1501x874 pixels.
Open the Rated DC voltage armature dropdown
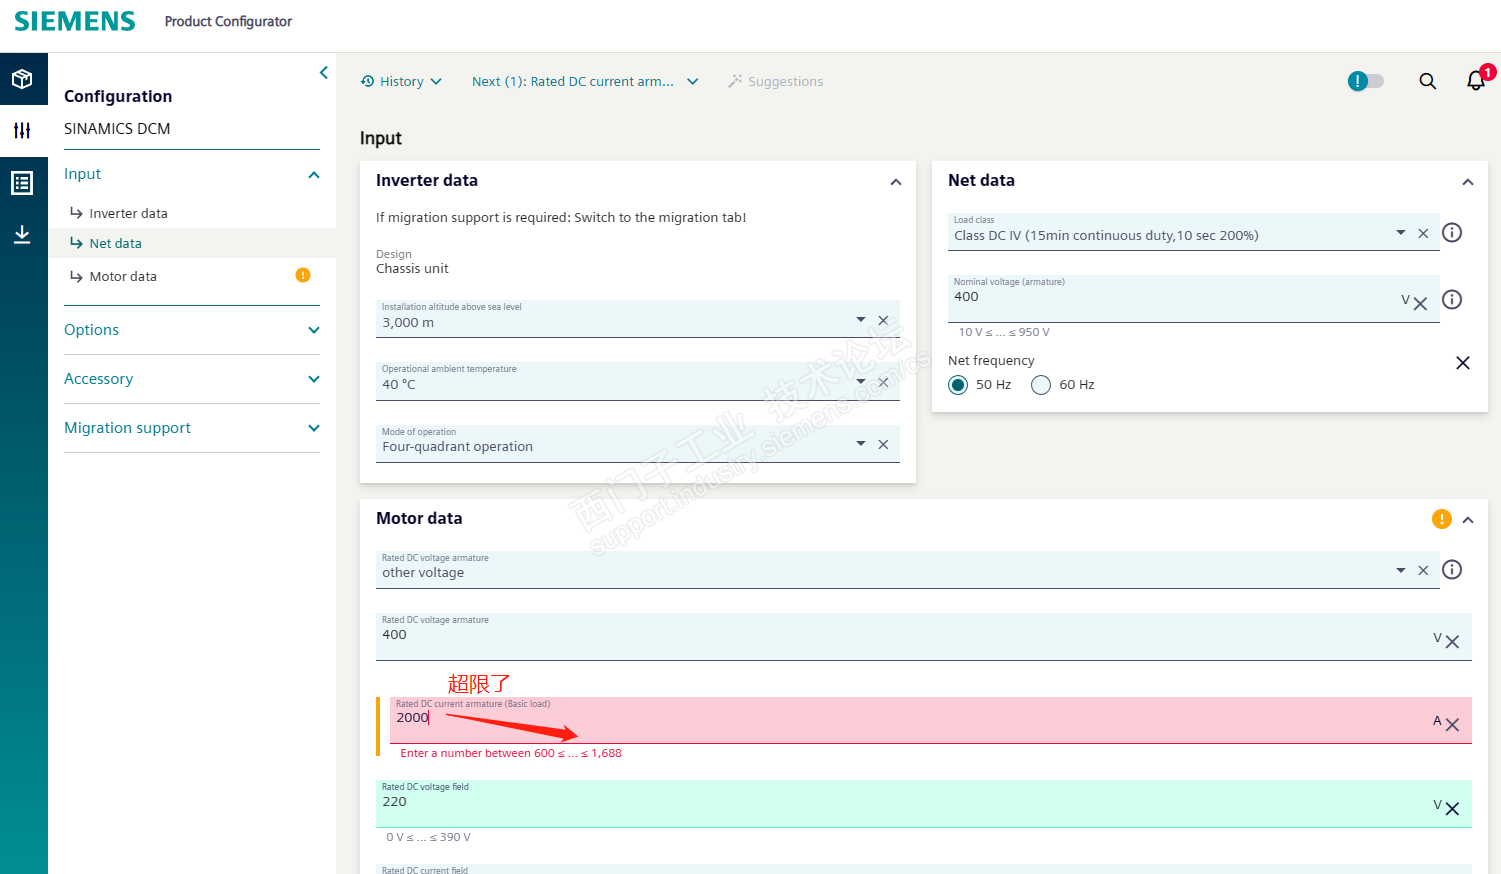tap(1401, 570)
